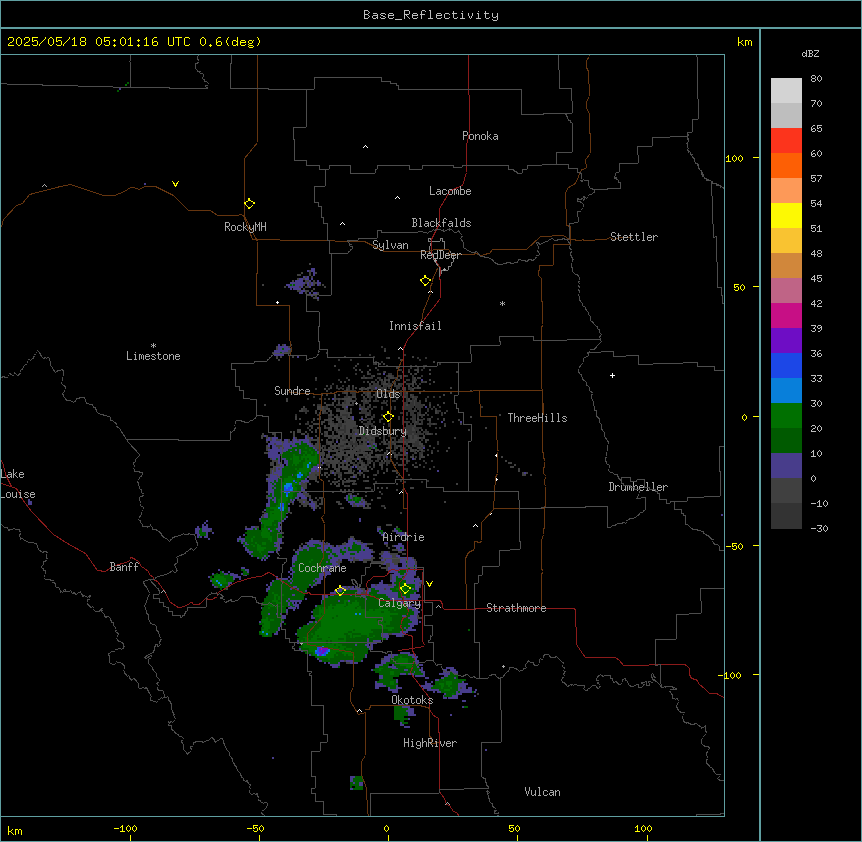Click the Calgary city label
The width and height of the screenshot is (862, 842).
(399, 603)
